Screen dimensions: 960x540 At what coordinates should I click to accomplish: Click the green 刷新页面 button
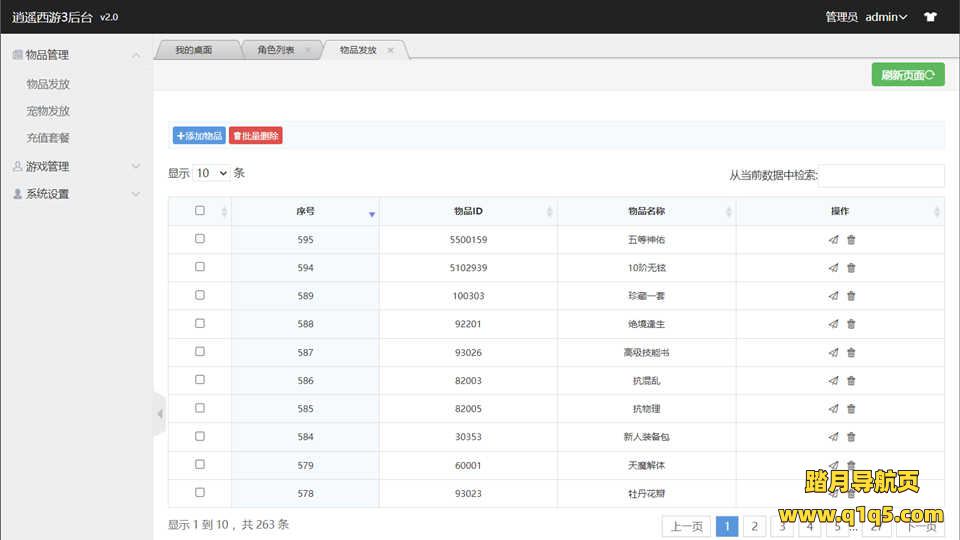click(908, 75)
